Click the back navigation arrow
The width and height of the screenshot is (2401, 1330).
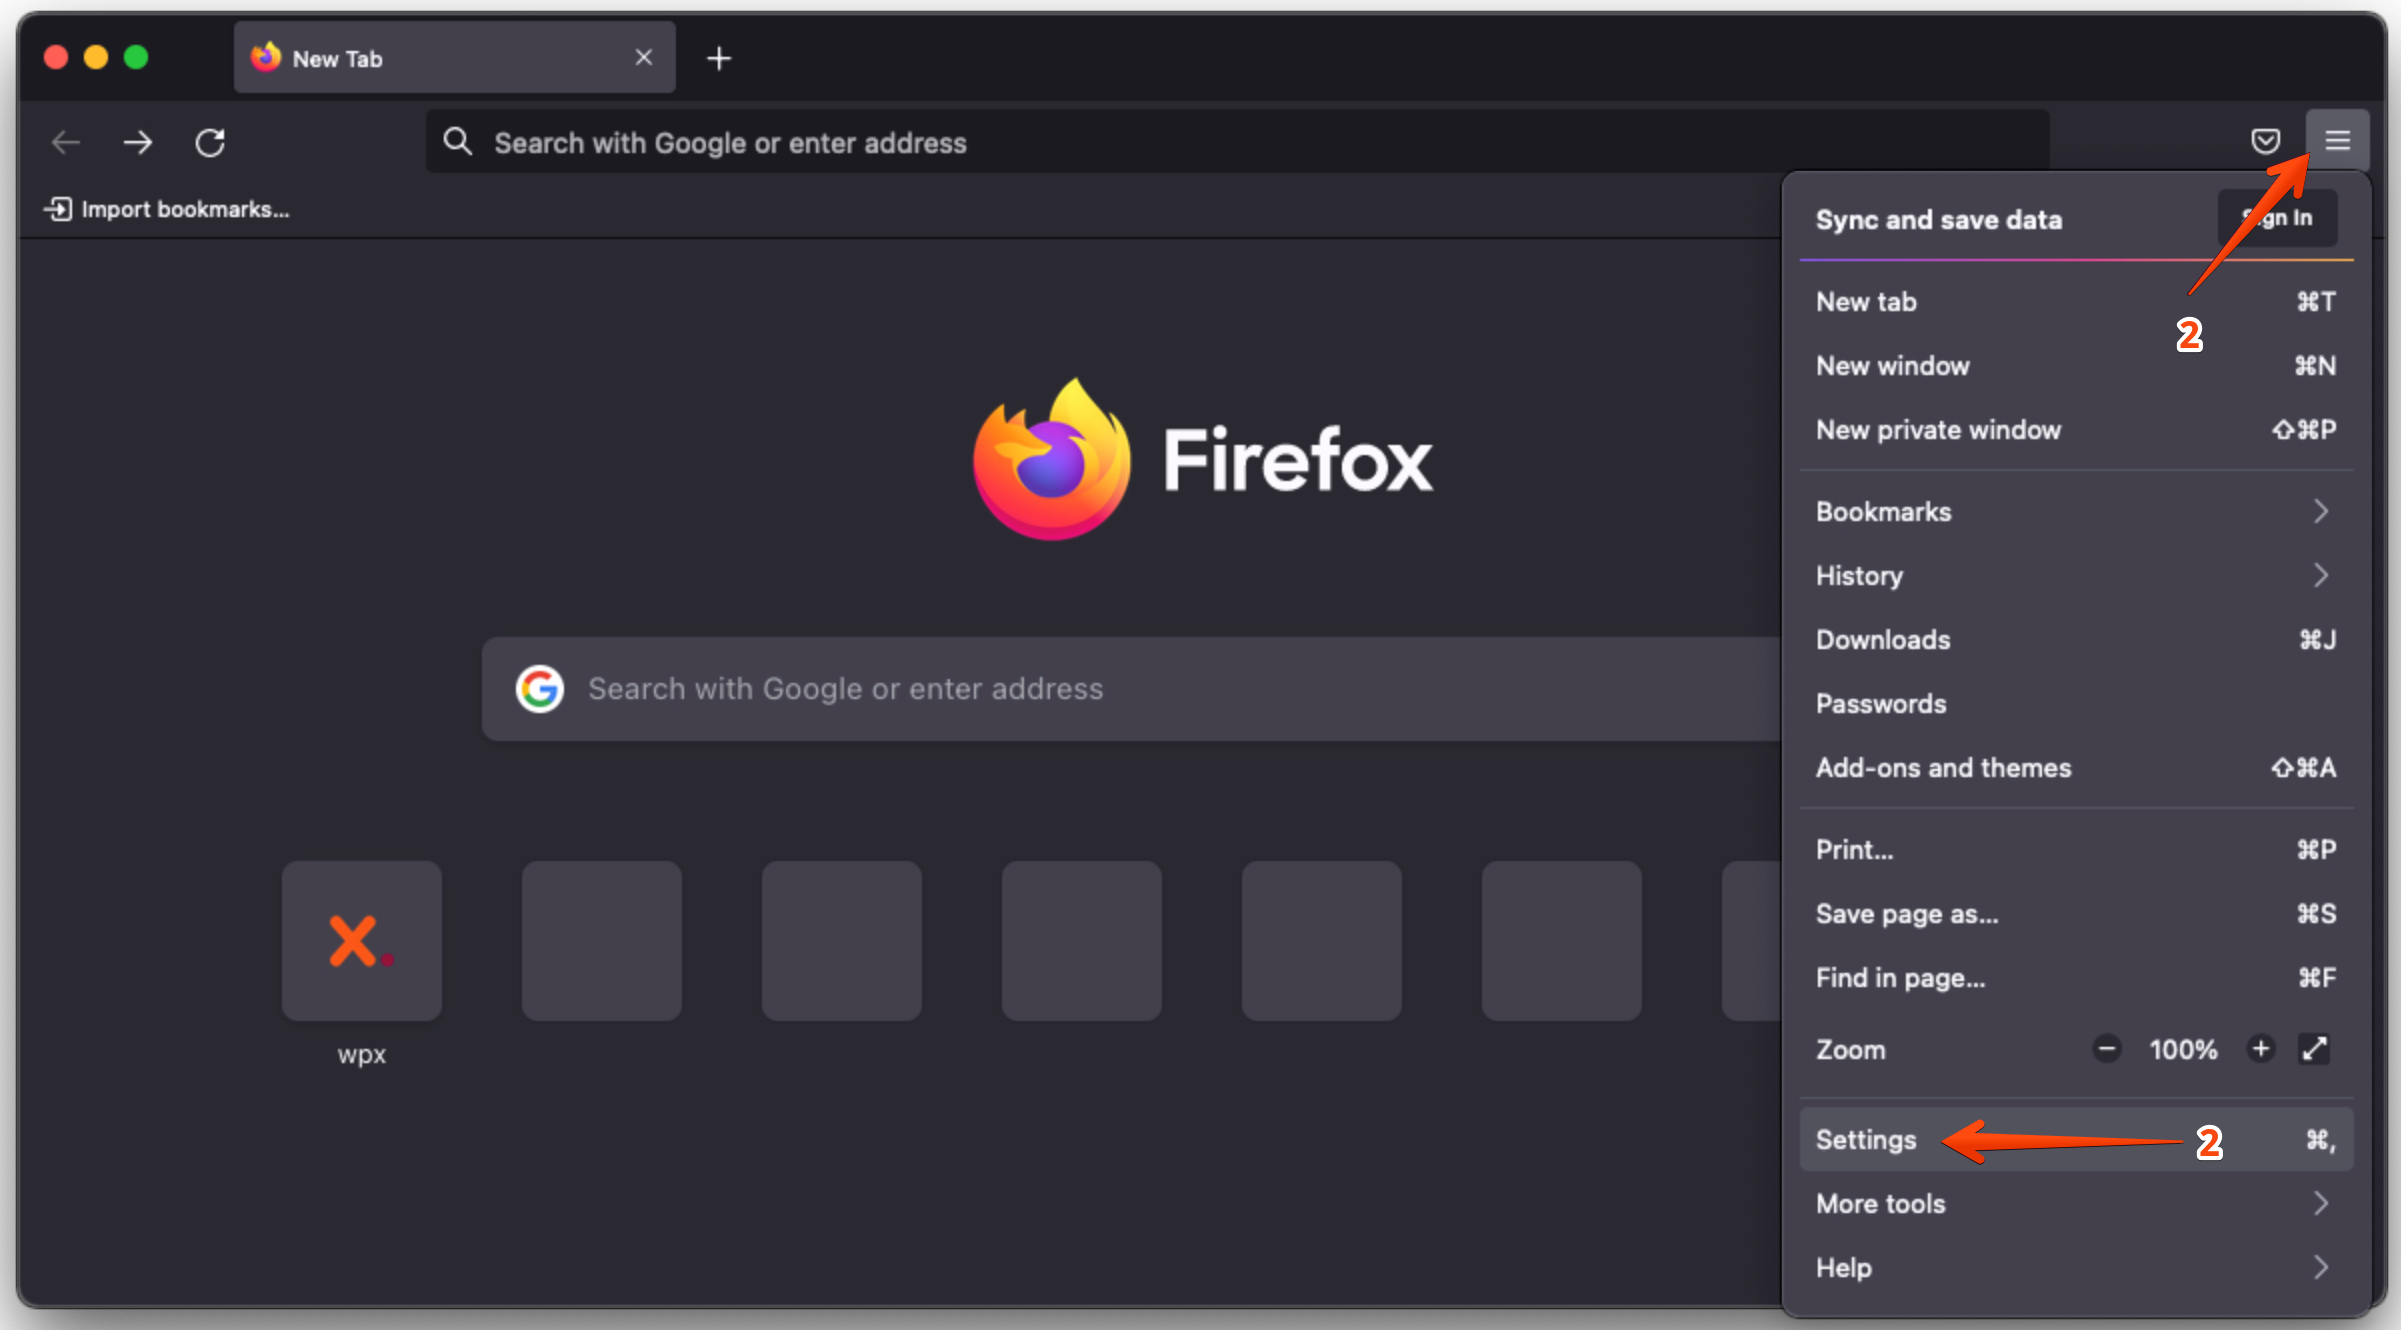coord(66,143)
